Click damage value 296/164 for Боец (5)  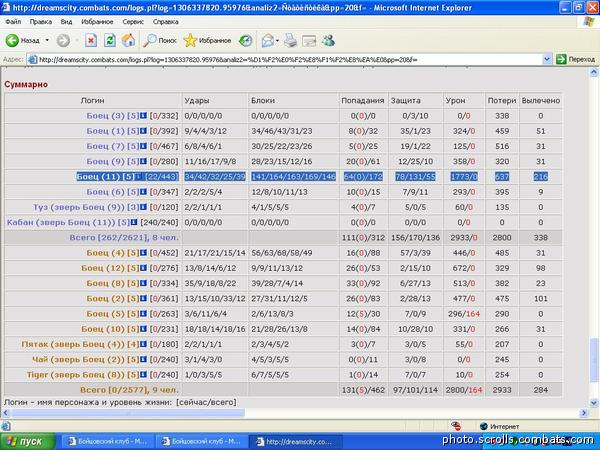[x=464, y=314]
